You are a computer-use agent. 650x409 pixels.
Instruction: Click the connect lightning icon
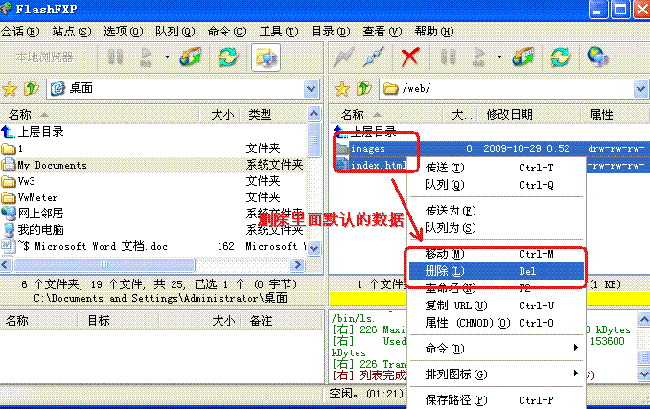tap(344, 57)
